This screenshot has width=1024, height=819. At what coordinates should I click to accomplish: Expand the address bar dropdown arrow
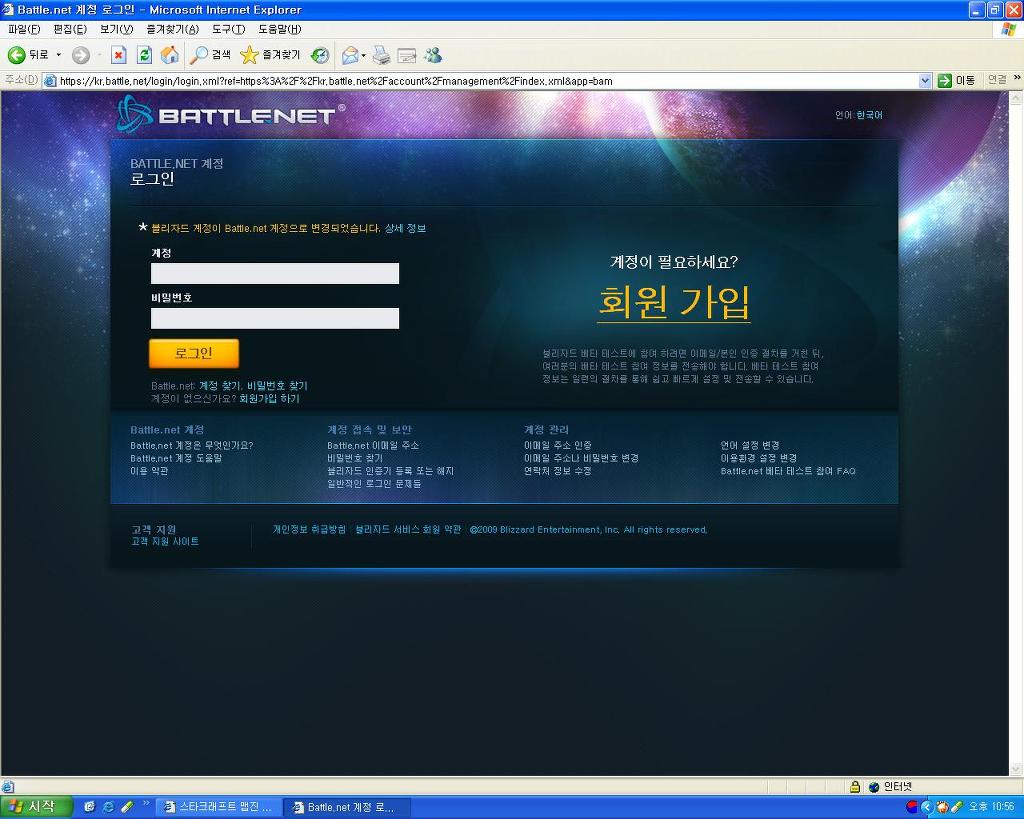pyautogui.click(x=925, y=81)
